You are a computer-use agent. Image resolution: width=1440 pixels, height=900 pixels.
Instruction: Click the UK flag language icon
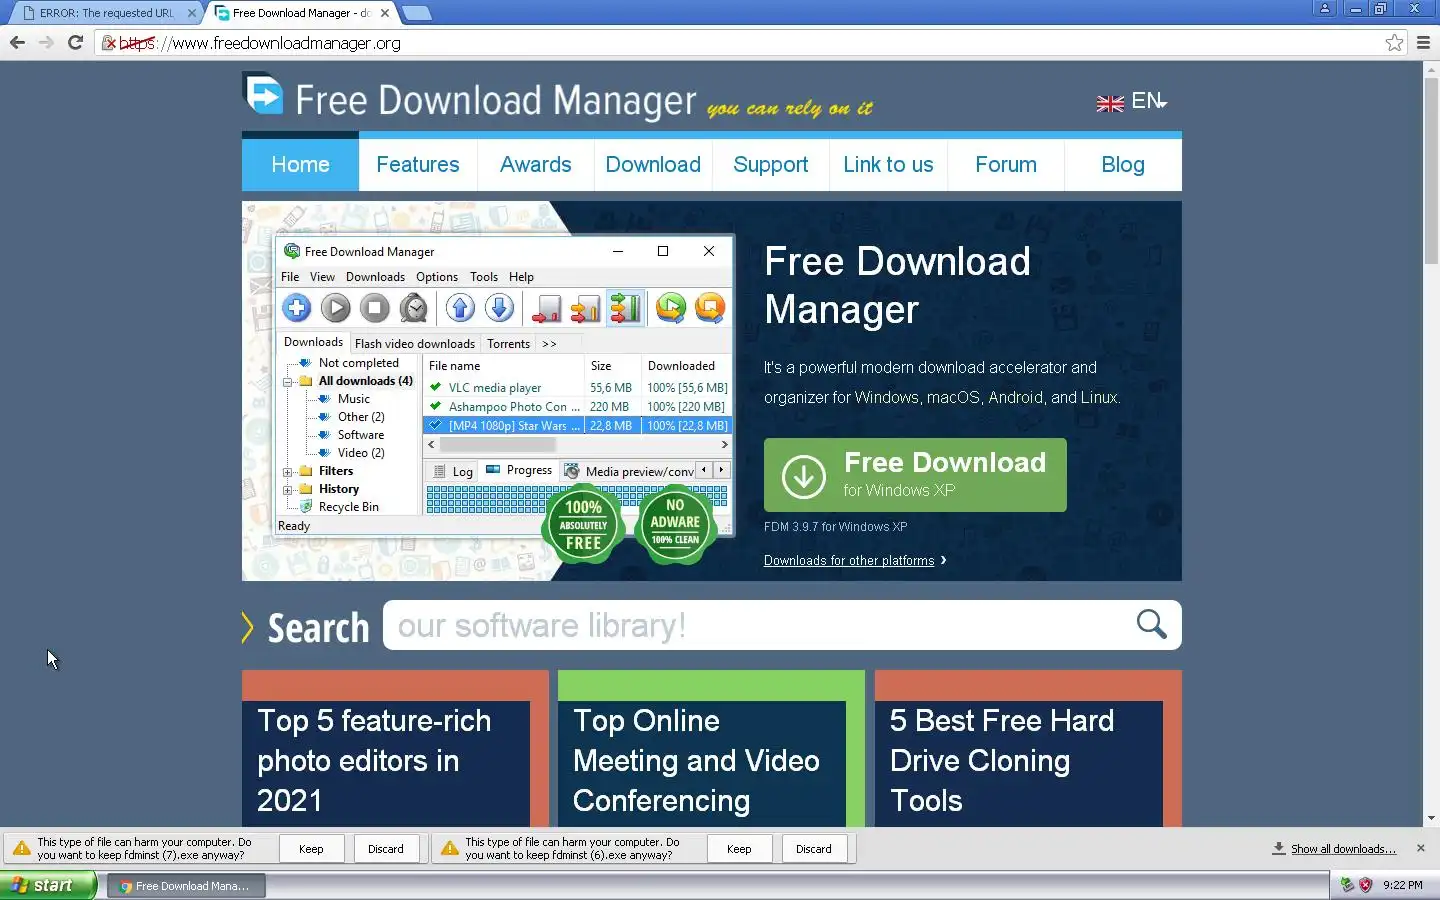[1110, 103]
